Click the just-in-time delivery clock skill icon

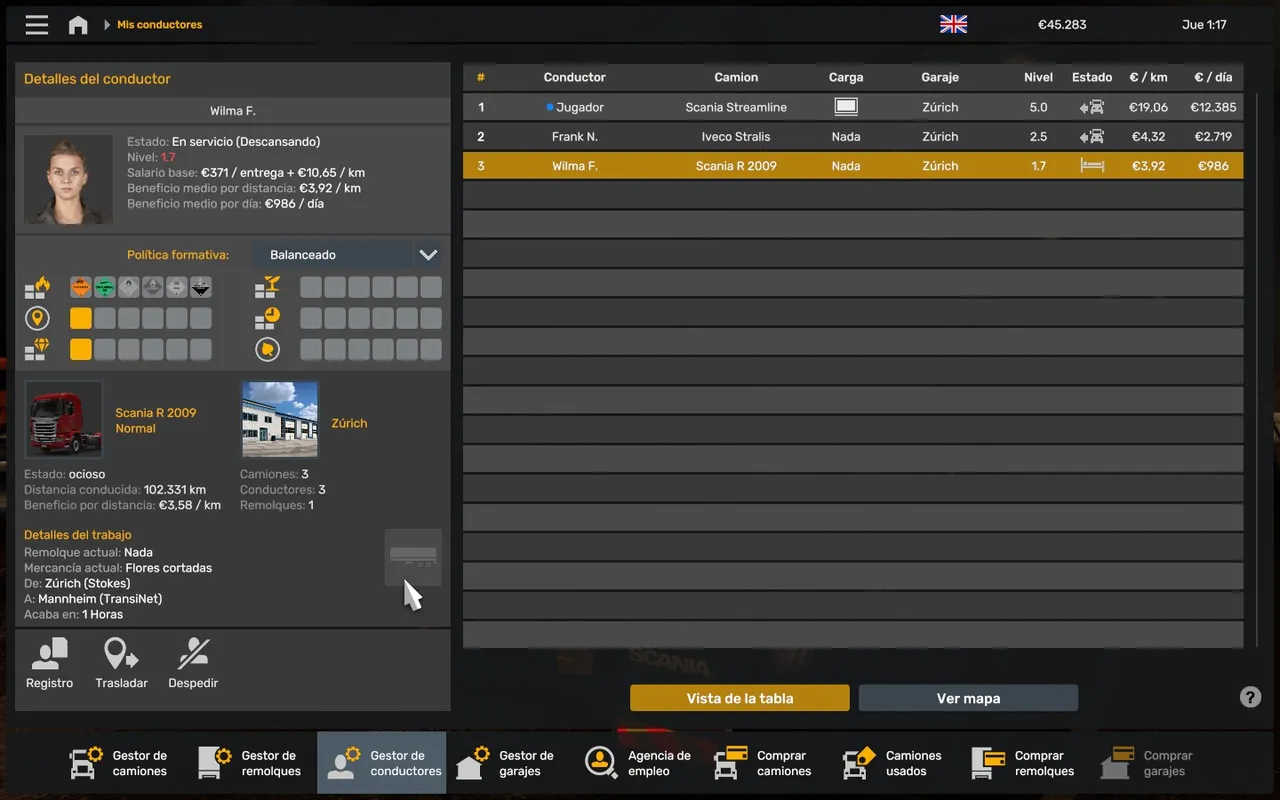click(x=267, y=319)
